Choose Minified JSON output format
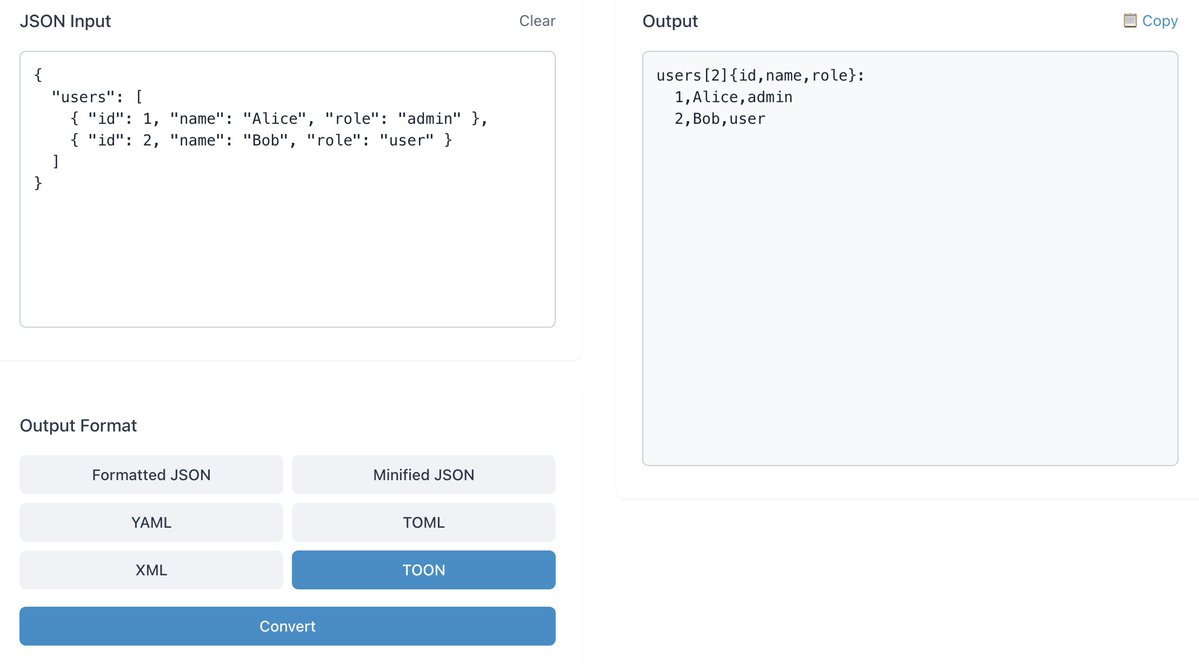The image size is (1199, 664). [x=423, y=474]
